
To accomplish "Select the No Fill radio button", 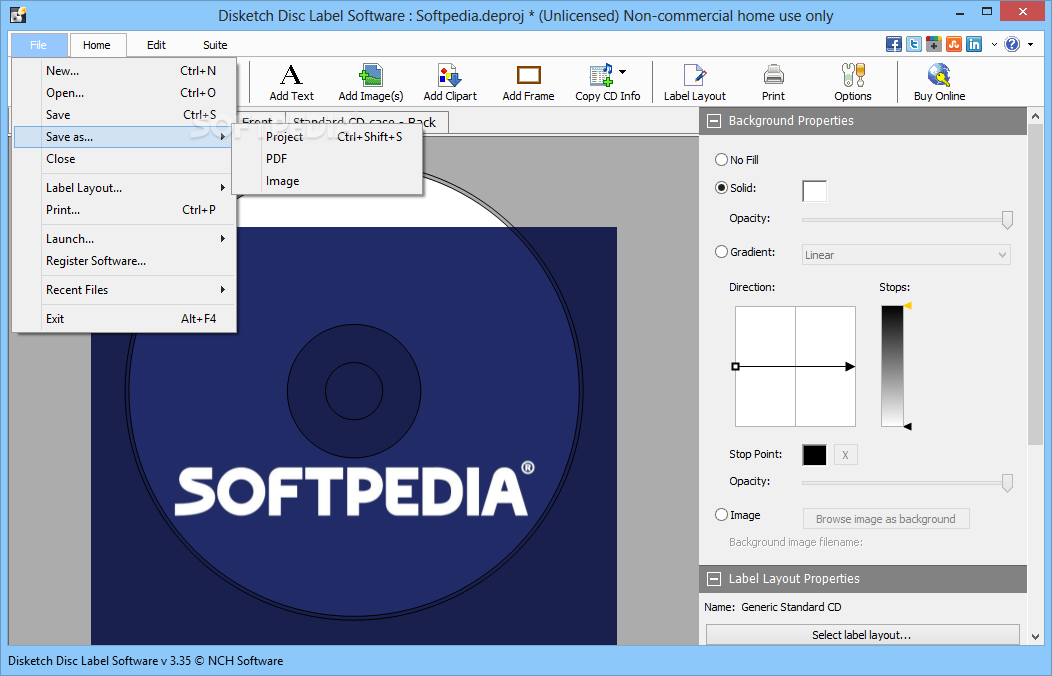I will coord(721,160).
